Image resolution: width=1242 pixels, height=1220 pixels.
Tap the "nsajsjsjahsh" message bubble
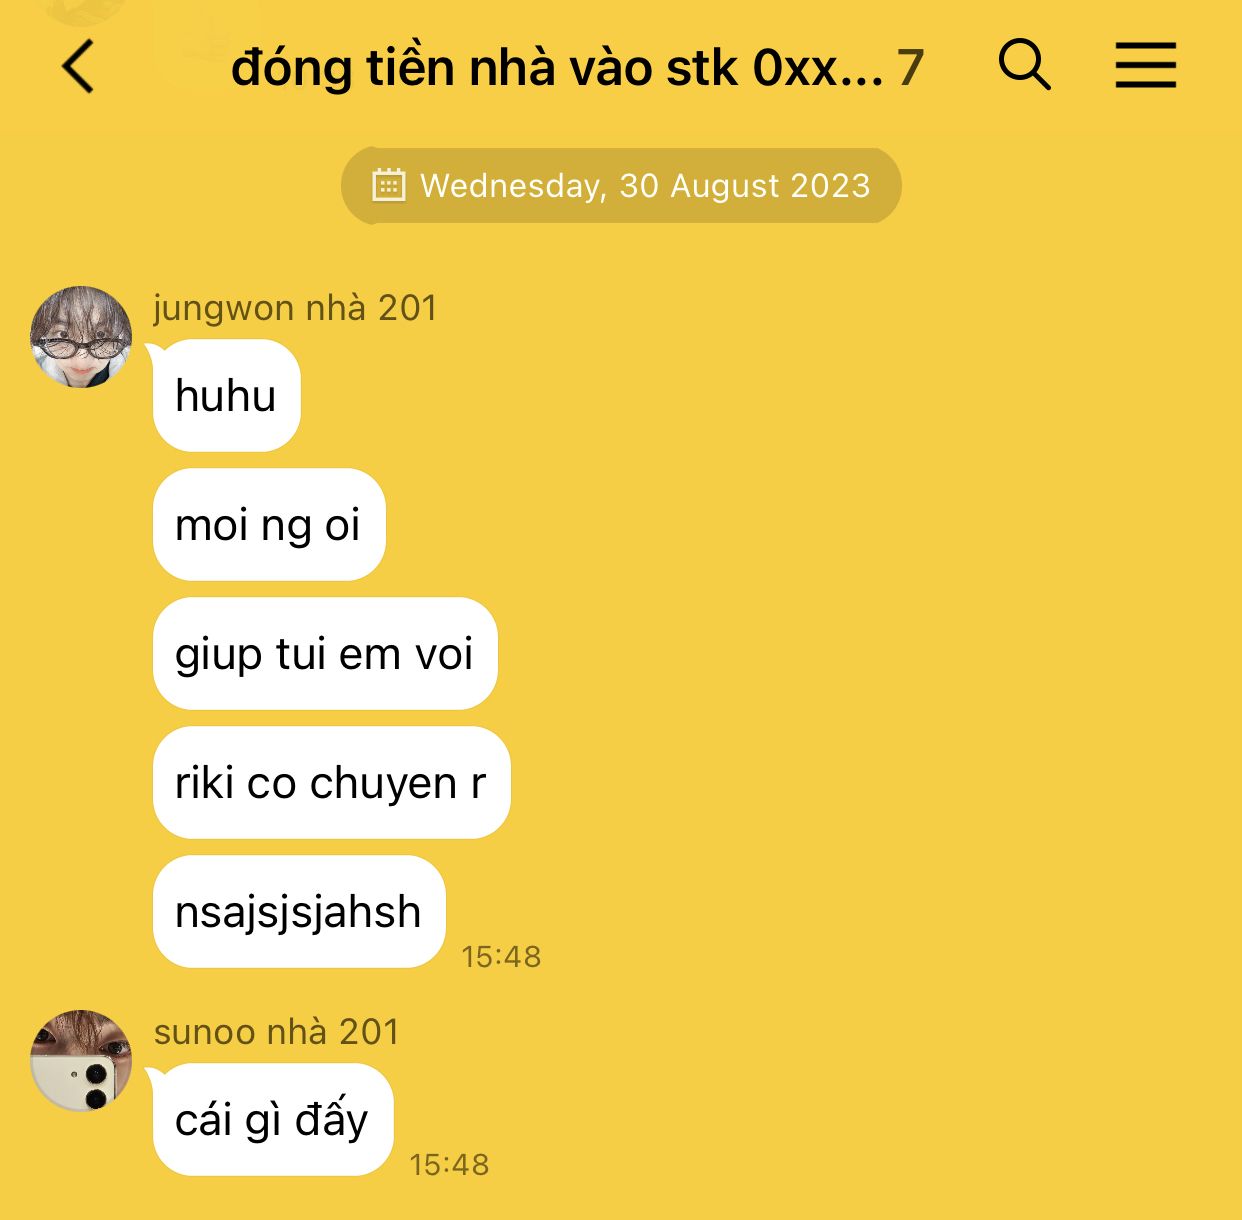pos(299,912)
